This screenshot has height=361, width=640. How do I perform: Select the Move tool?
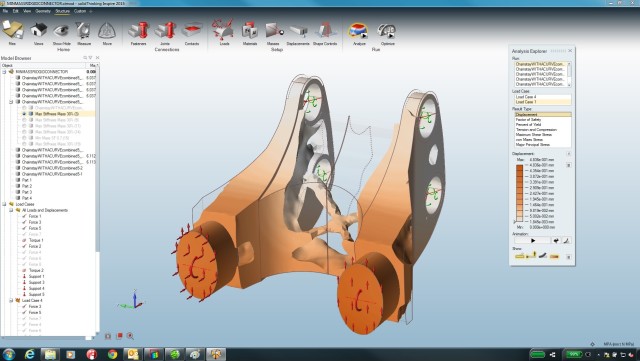coord(107,31)
